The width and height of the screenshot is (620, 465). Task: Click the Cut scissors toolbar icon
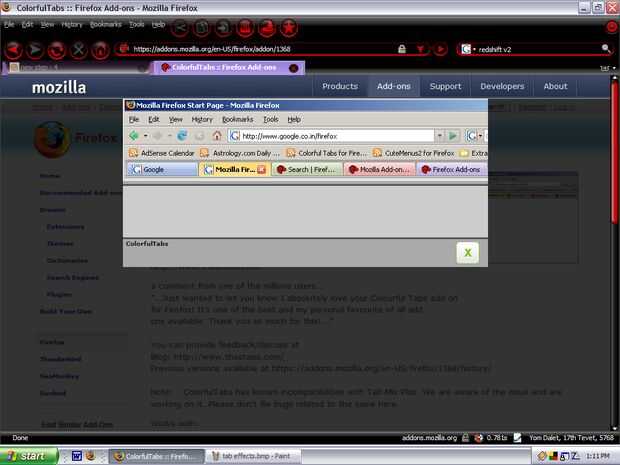click(180, 28)
